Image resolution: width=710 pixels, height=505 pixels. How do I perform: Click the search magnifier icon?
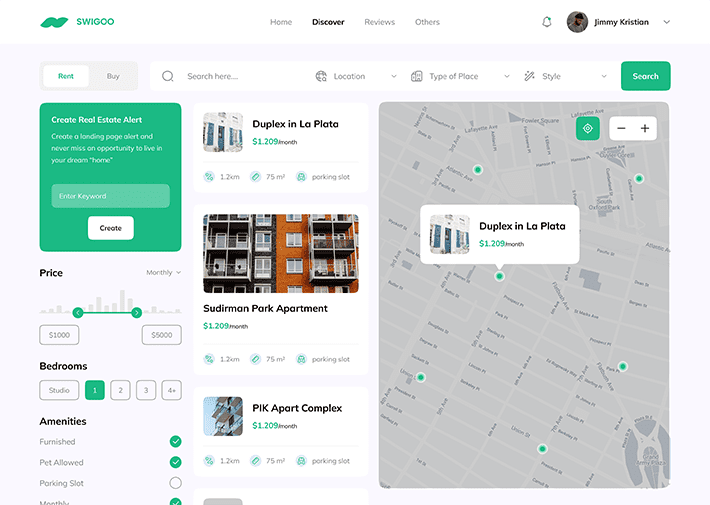pos(168,76)
